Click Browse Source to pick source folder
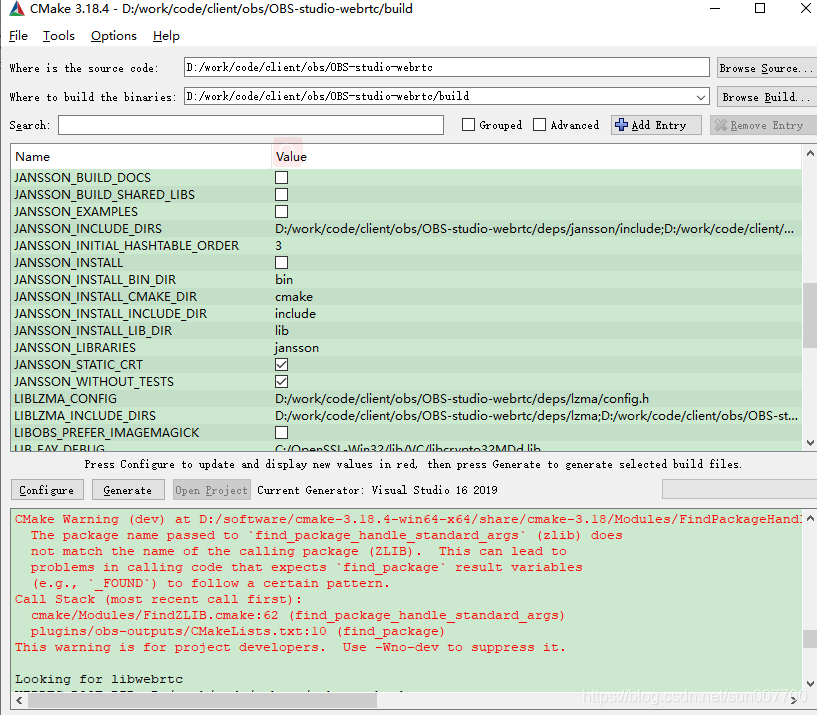Viewport: 817px width, 715px height. pos(765,67)
